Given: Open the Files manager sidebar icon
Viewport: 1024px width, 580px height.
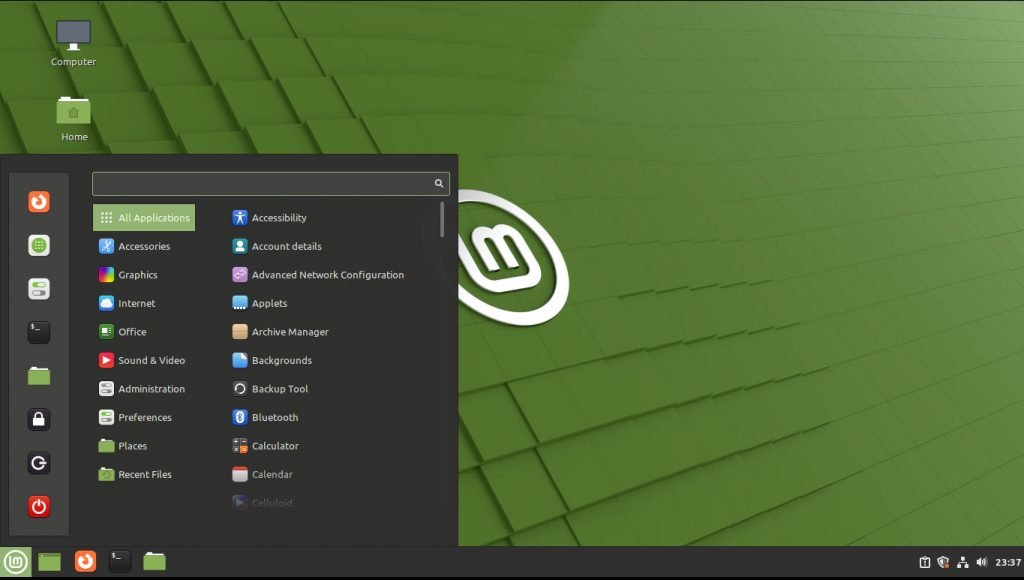Looking at the screenshot, I should [38, 375].
